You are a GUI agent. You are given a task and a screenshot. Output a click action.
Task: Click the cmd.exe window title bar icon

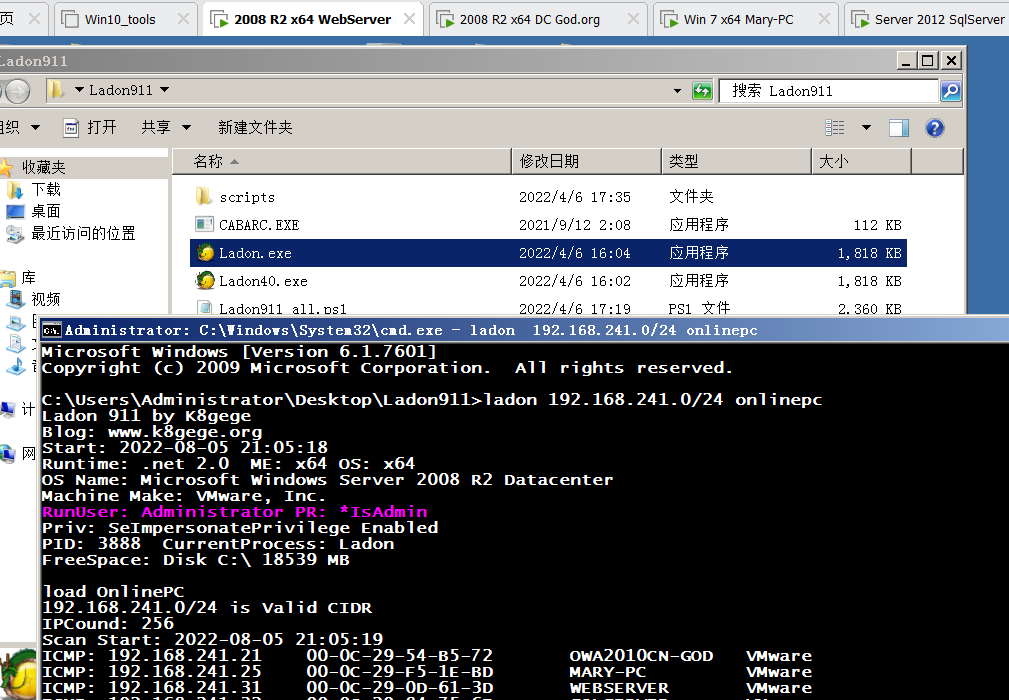tap(52, 330)
